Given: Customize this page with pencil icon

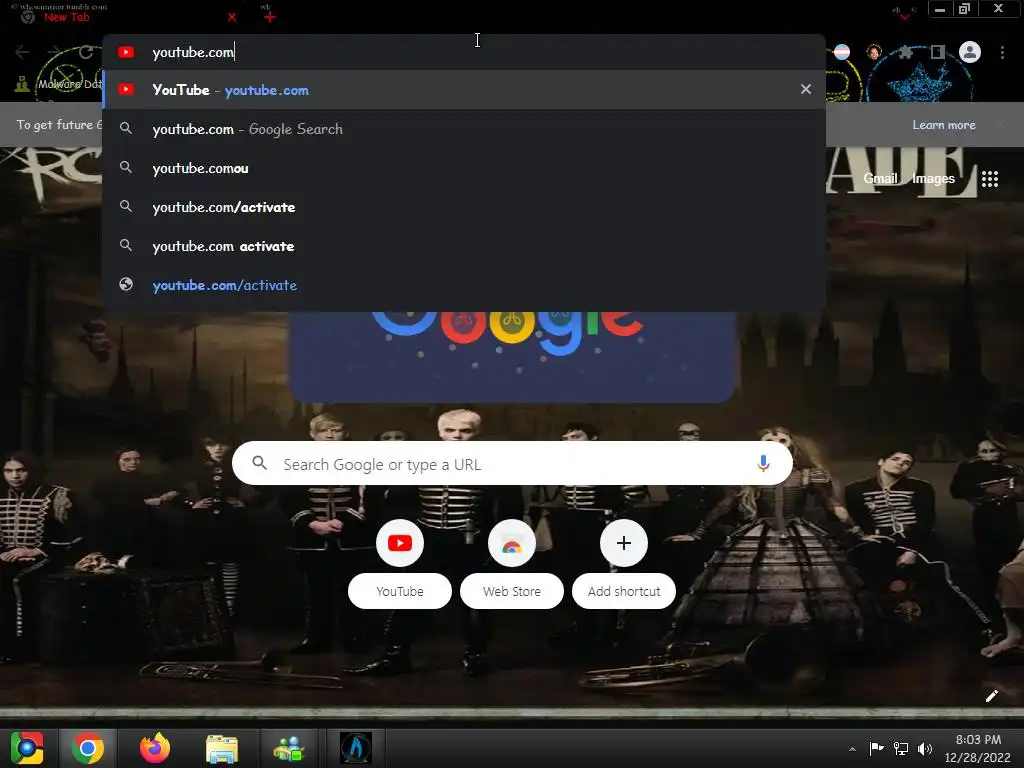Looking at the screenshot, I should [991, 696].
